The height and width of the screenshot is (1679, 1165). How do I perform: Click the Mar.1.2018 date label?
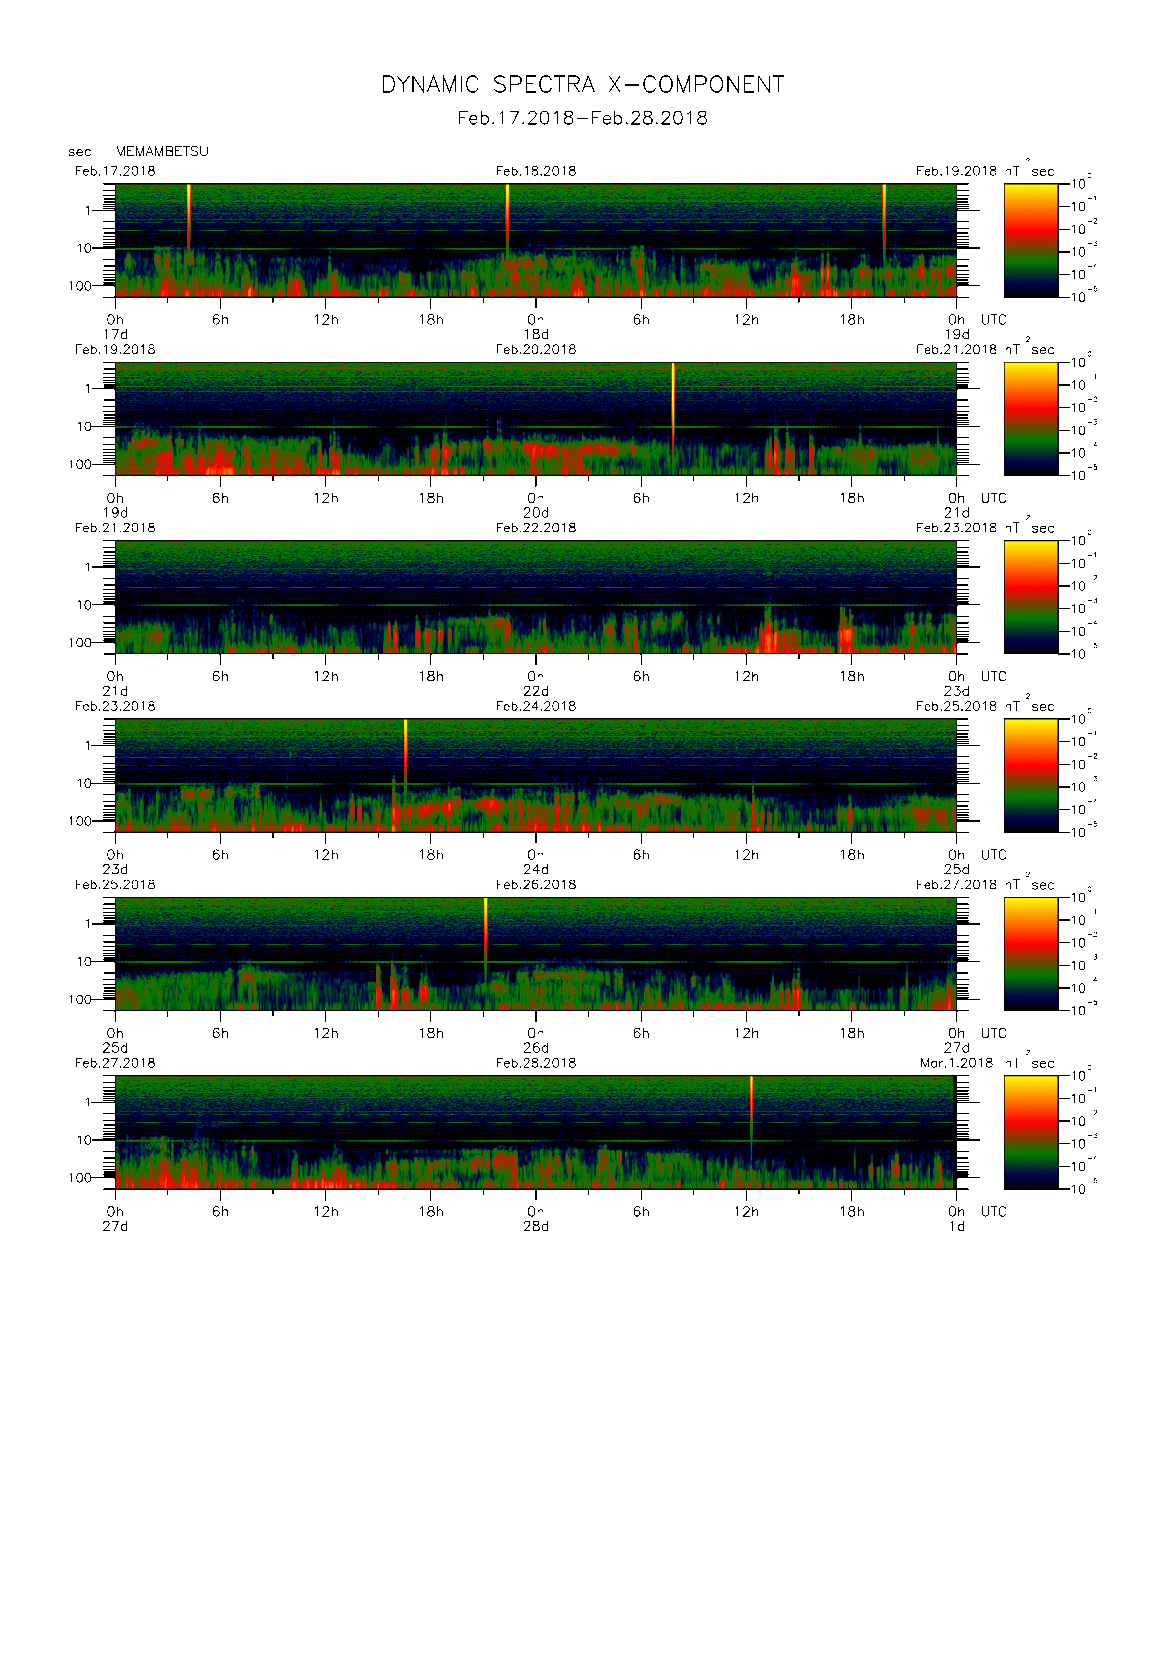click(x=956, y=1063)
